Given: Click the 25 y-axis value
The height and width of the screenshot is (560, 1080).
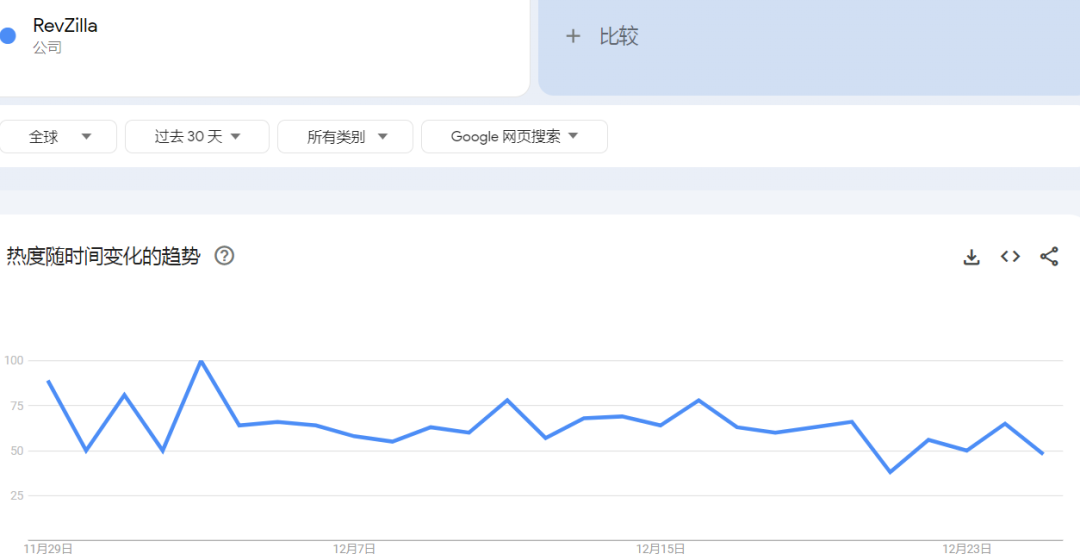Looking at the screenshot, I should point(17,495).
